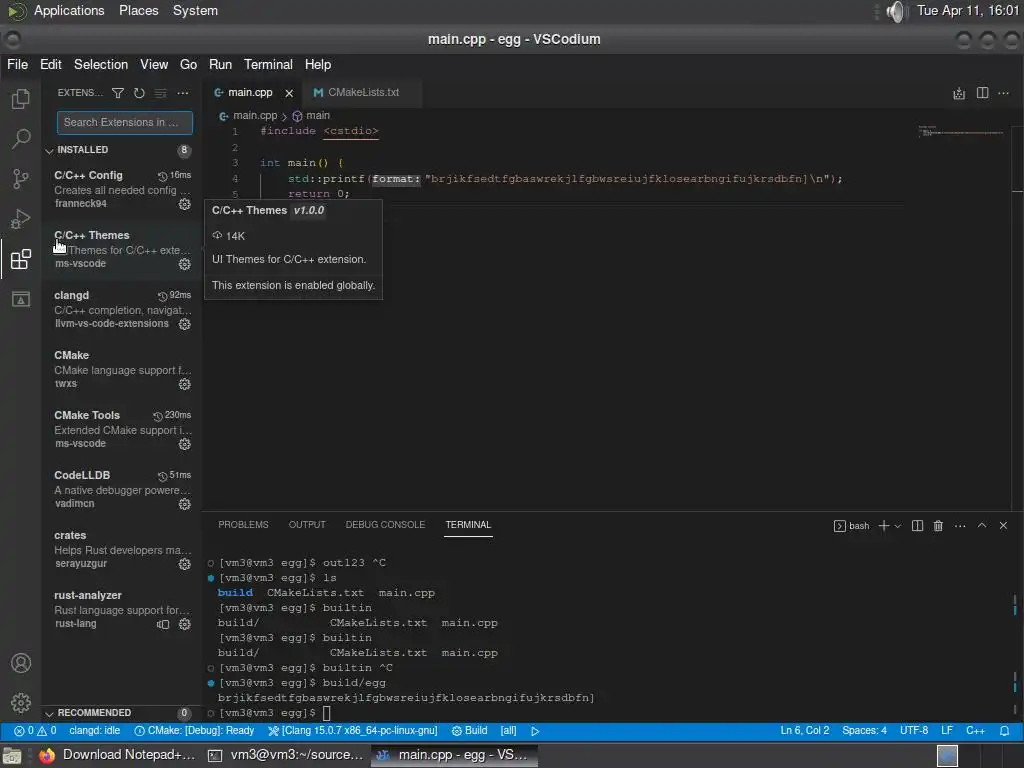Kill the terminal with trash icon
The height and width of the screenshot is (768, 1024).
pos(938,526)
